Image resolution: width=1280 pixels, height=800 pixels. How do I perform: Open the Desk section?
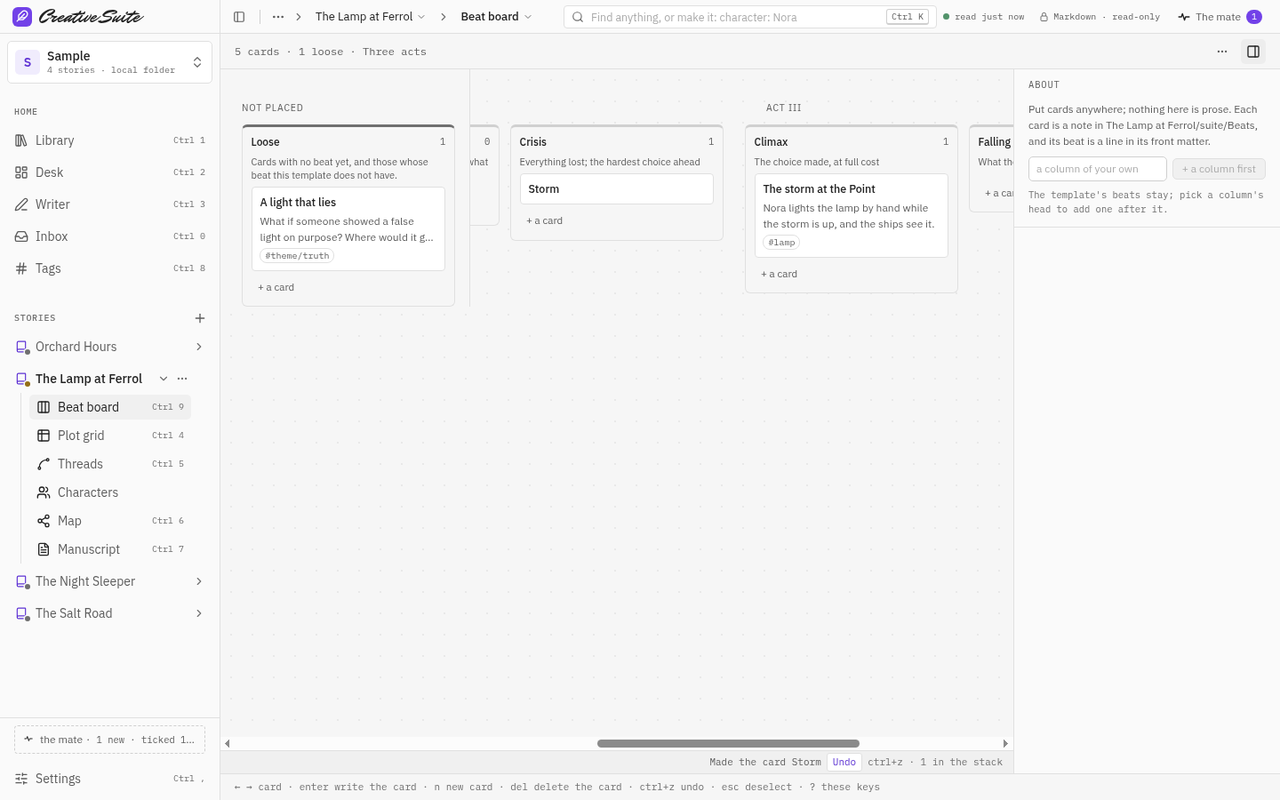[x=110, y=173]
